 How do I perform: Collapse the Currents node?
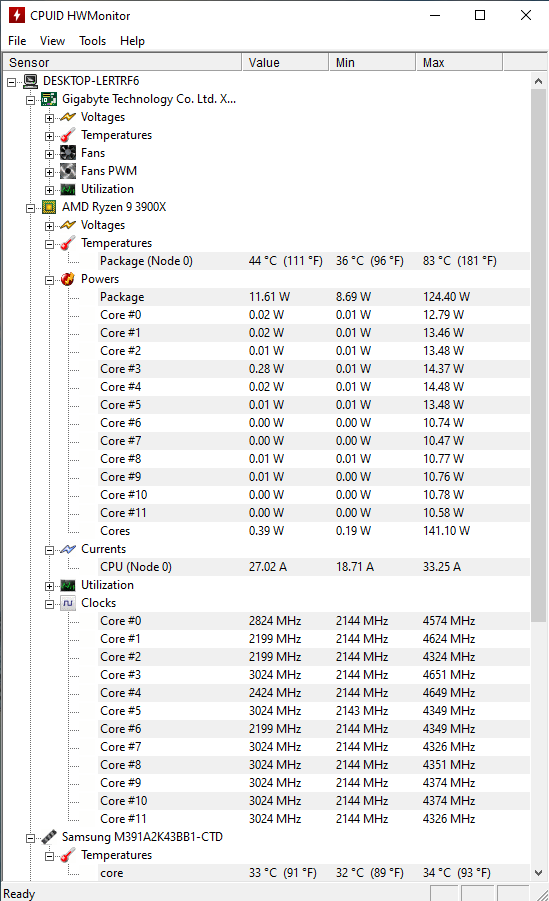[x=49, y=550]
